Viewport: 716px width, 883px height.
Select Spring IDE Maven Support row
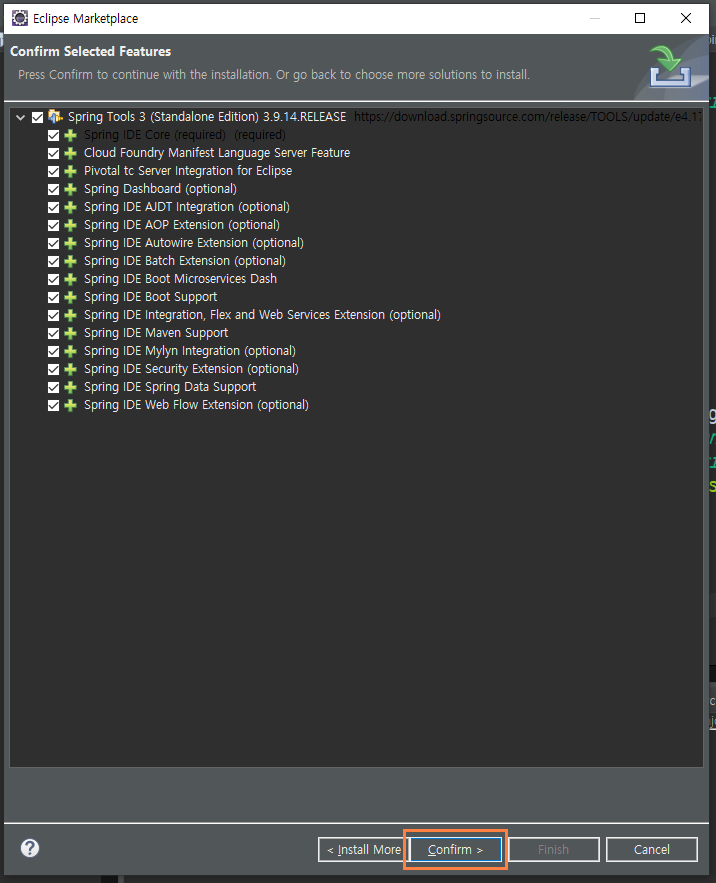[156, 333]
